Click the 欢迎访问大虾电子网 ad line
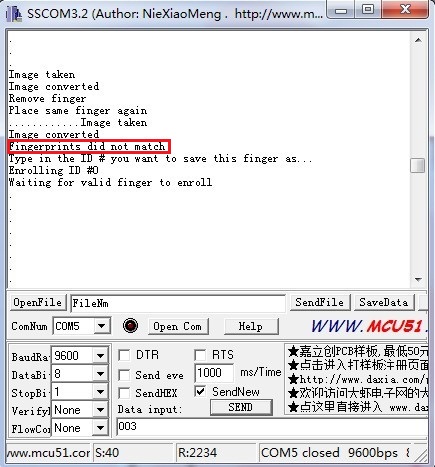This screenshot has width=435, height=467. tap(358, 393)
